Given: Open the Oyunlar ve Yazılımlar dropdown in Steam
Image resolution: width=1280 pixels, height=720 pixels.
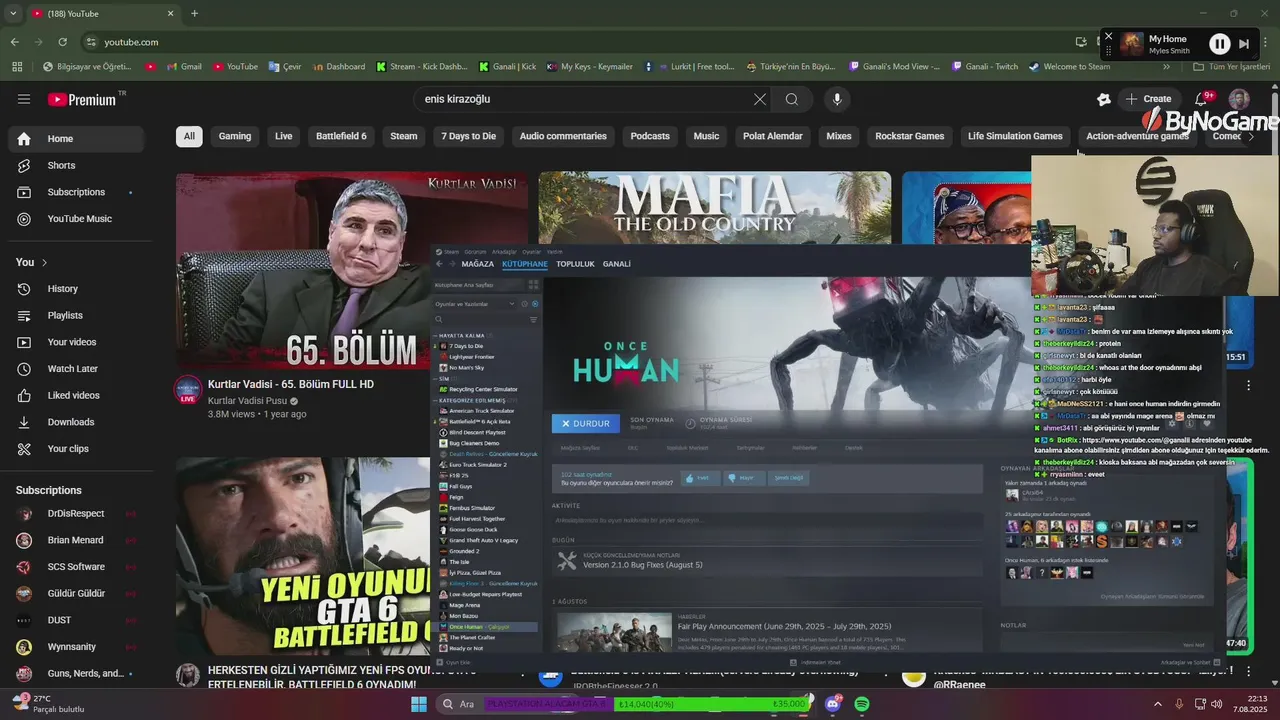Looking at the screenshot, I should (x=475, y=304).
